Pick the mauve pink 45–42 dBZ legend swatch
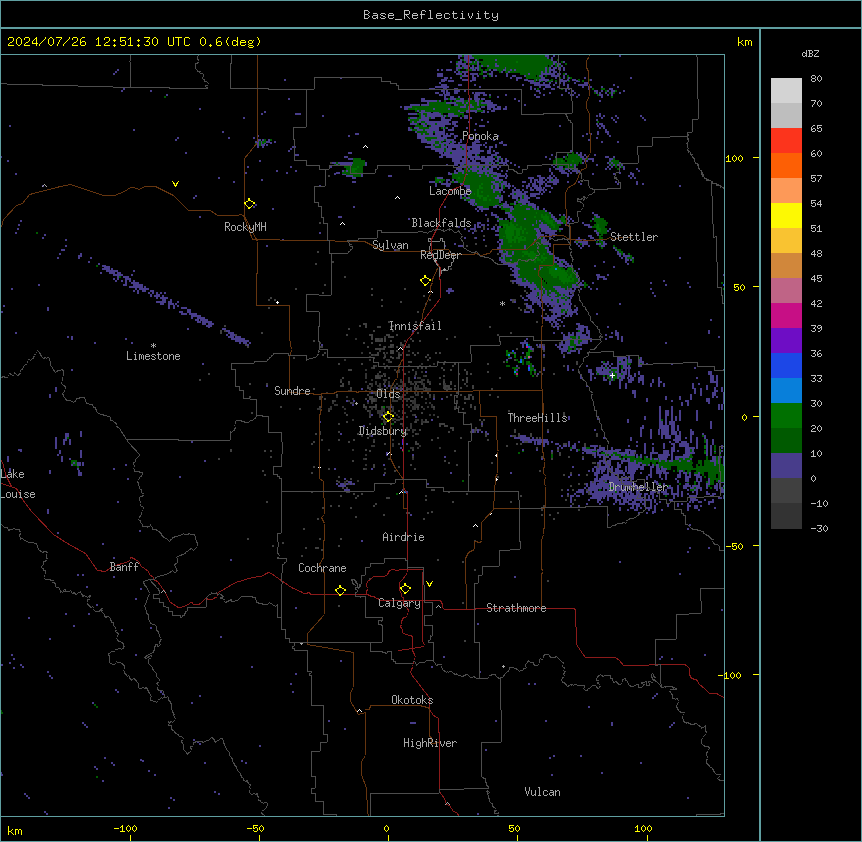Screen dimensions: 862x842 click(x=786, y=290)
